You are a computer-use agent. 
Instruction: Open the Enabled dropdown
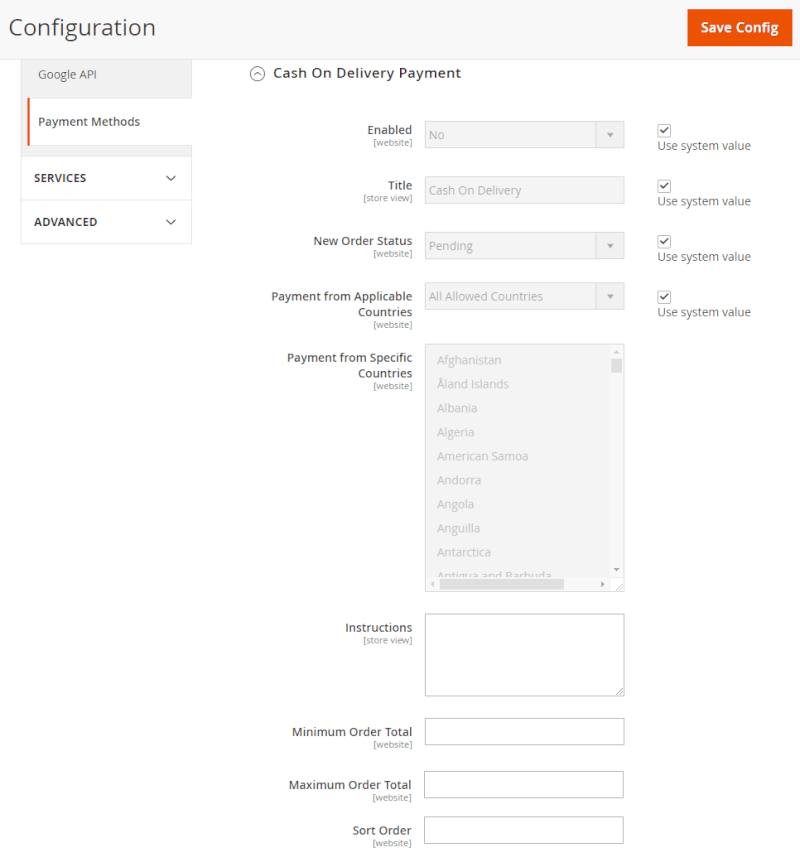[524, 134]
